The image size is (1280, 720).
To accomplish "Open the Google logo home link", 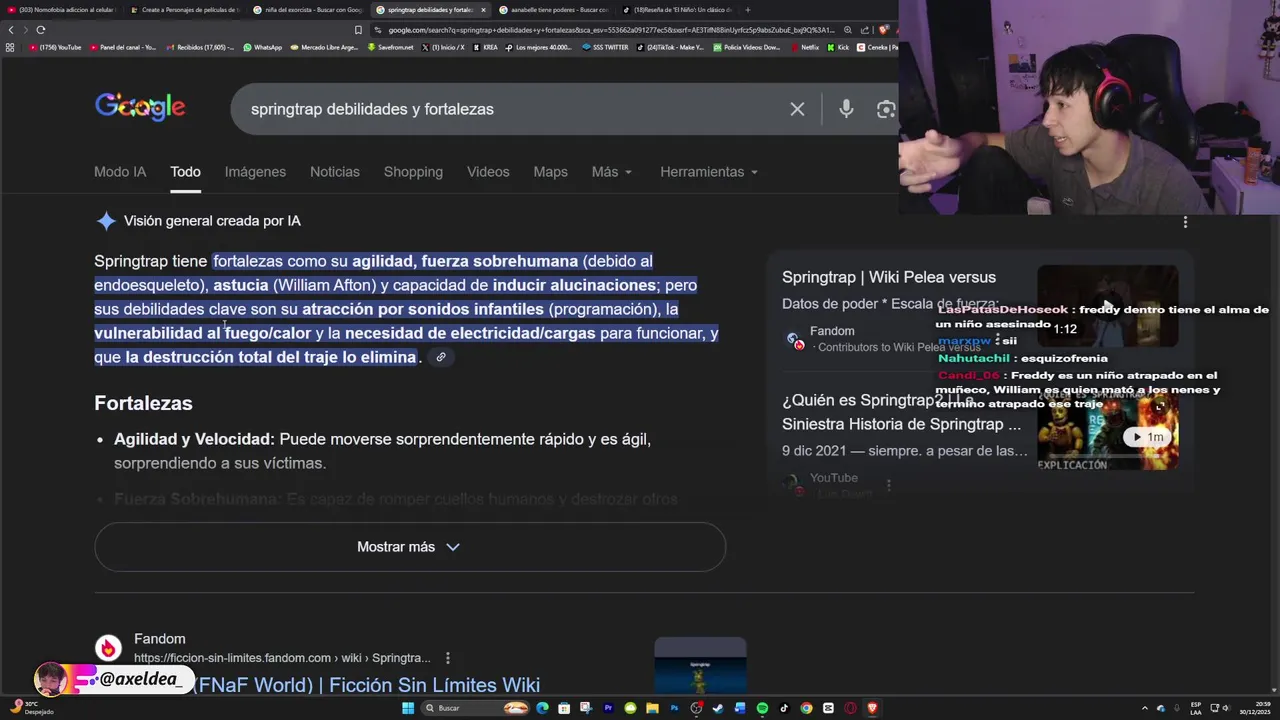I will (140, 107).
